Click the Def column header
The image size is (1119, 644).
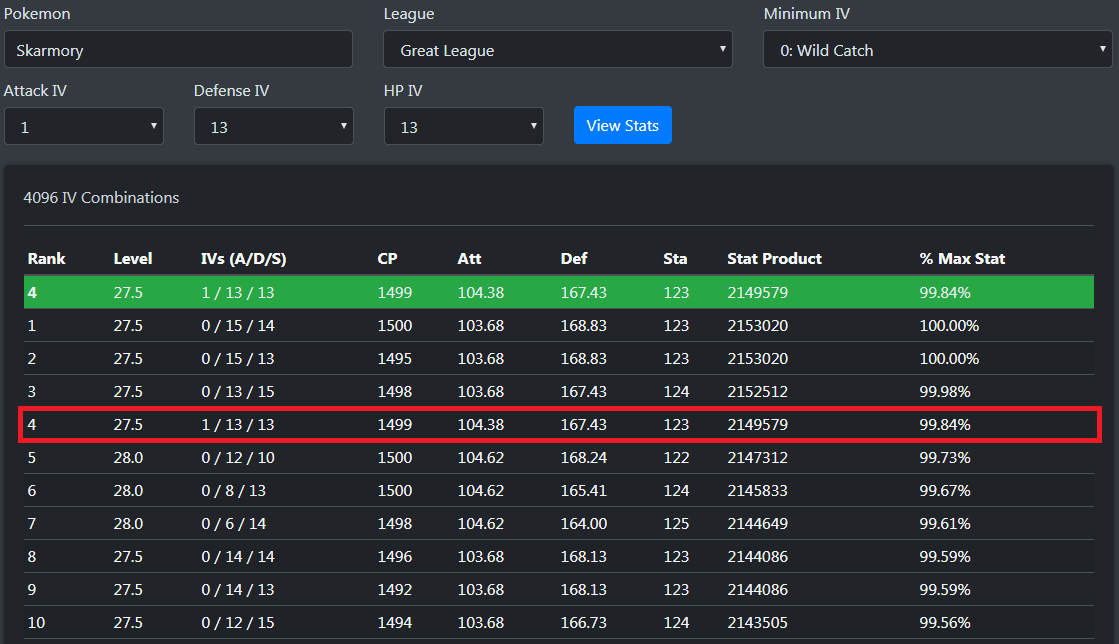click(x=574, y=258)
